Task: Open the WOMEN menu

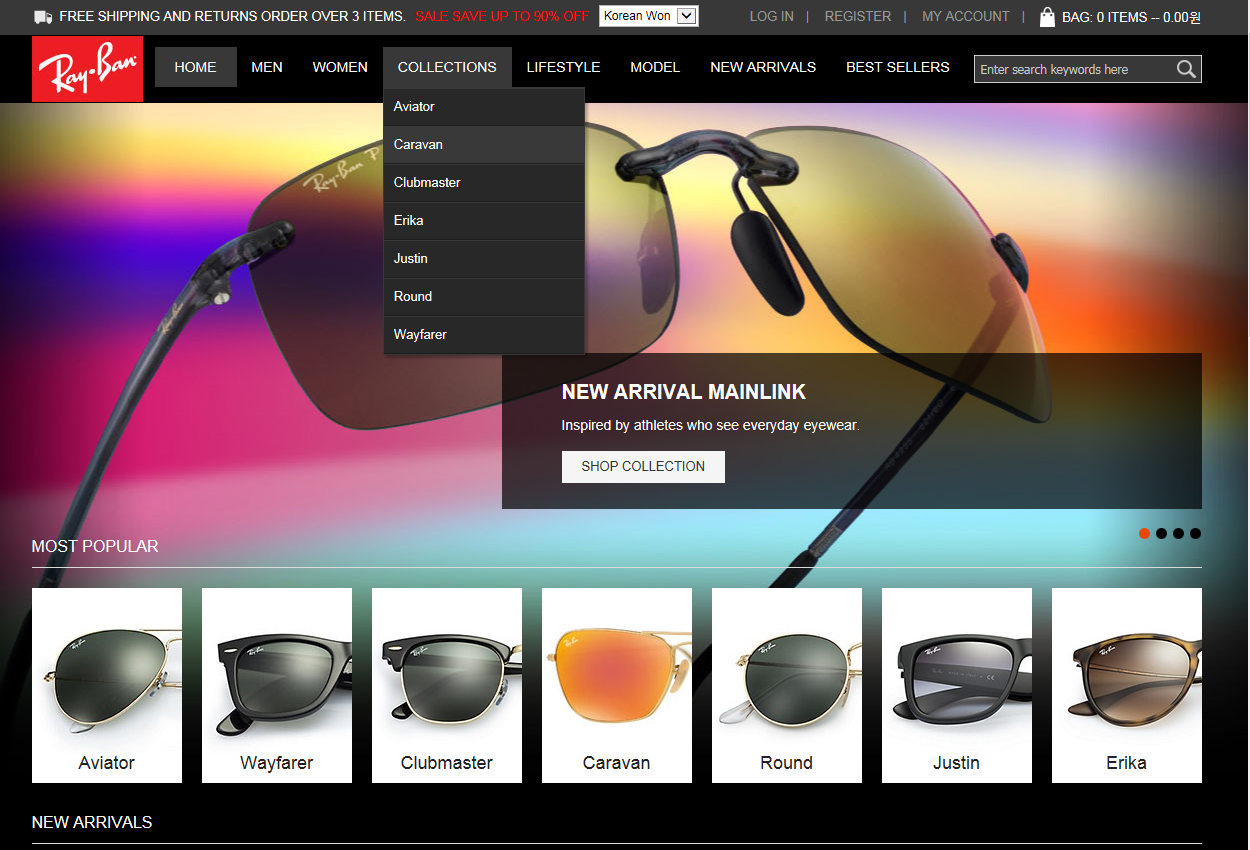Action: [340, 67]
